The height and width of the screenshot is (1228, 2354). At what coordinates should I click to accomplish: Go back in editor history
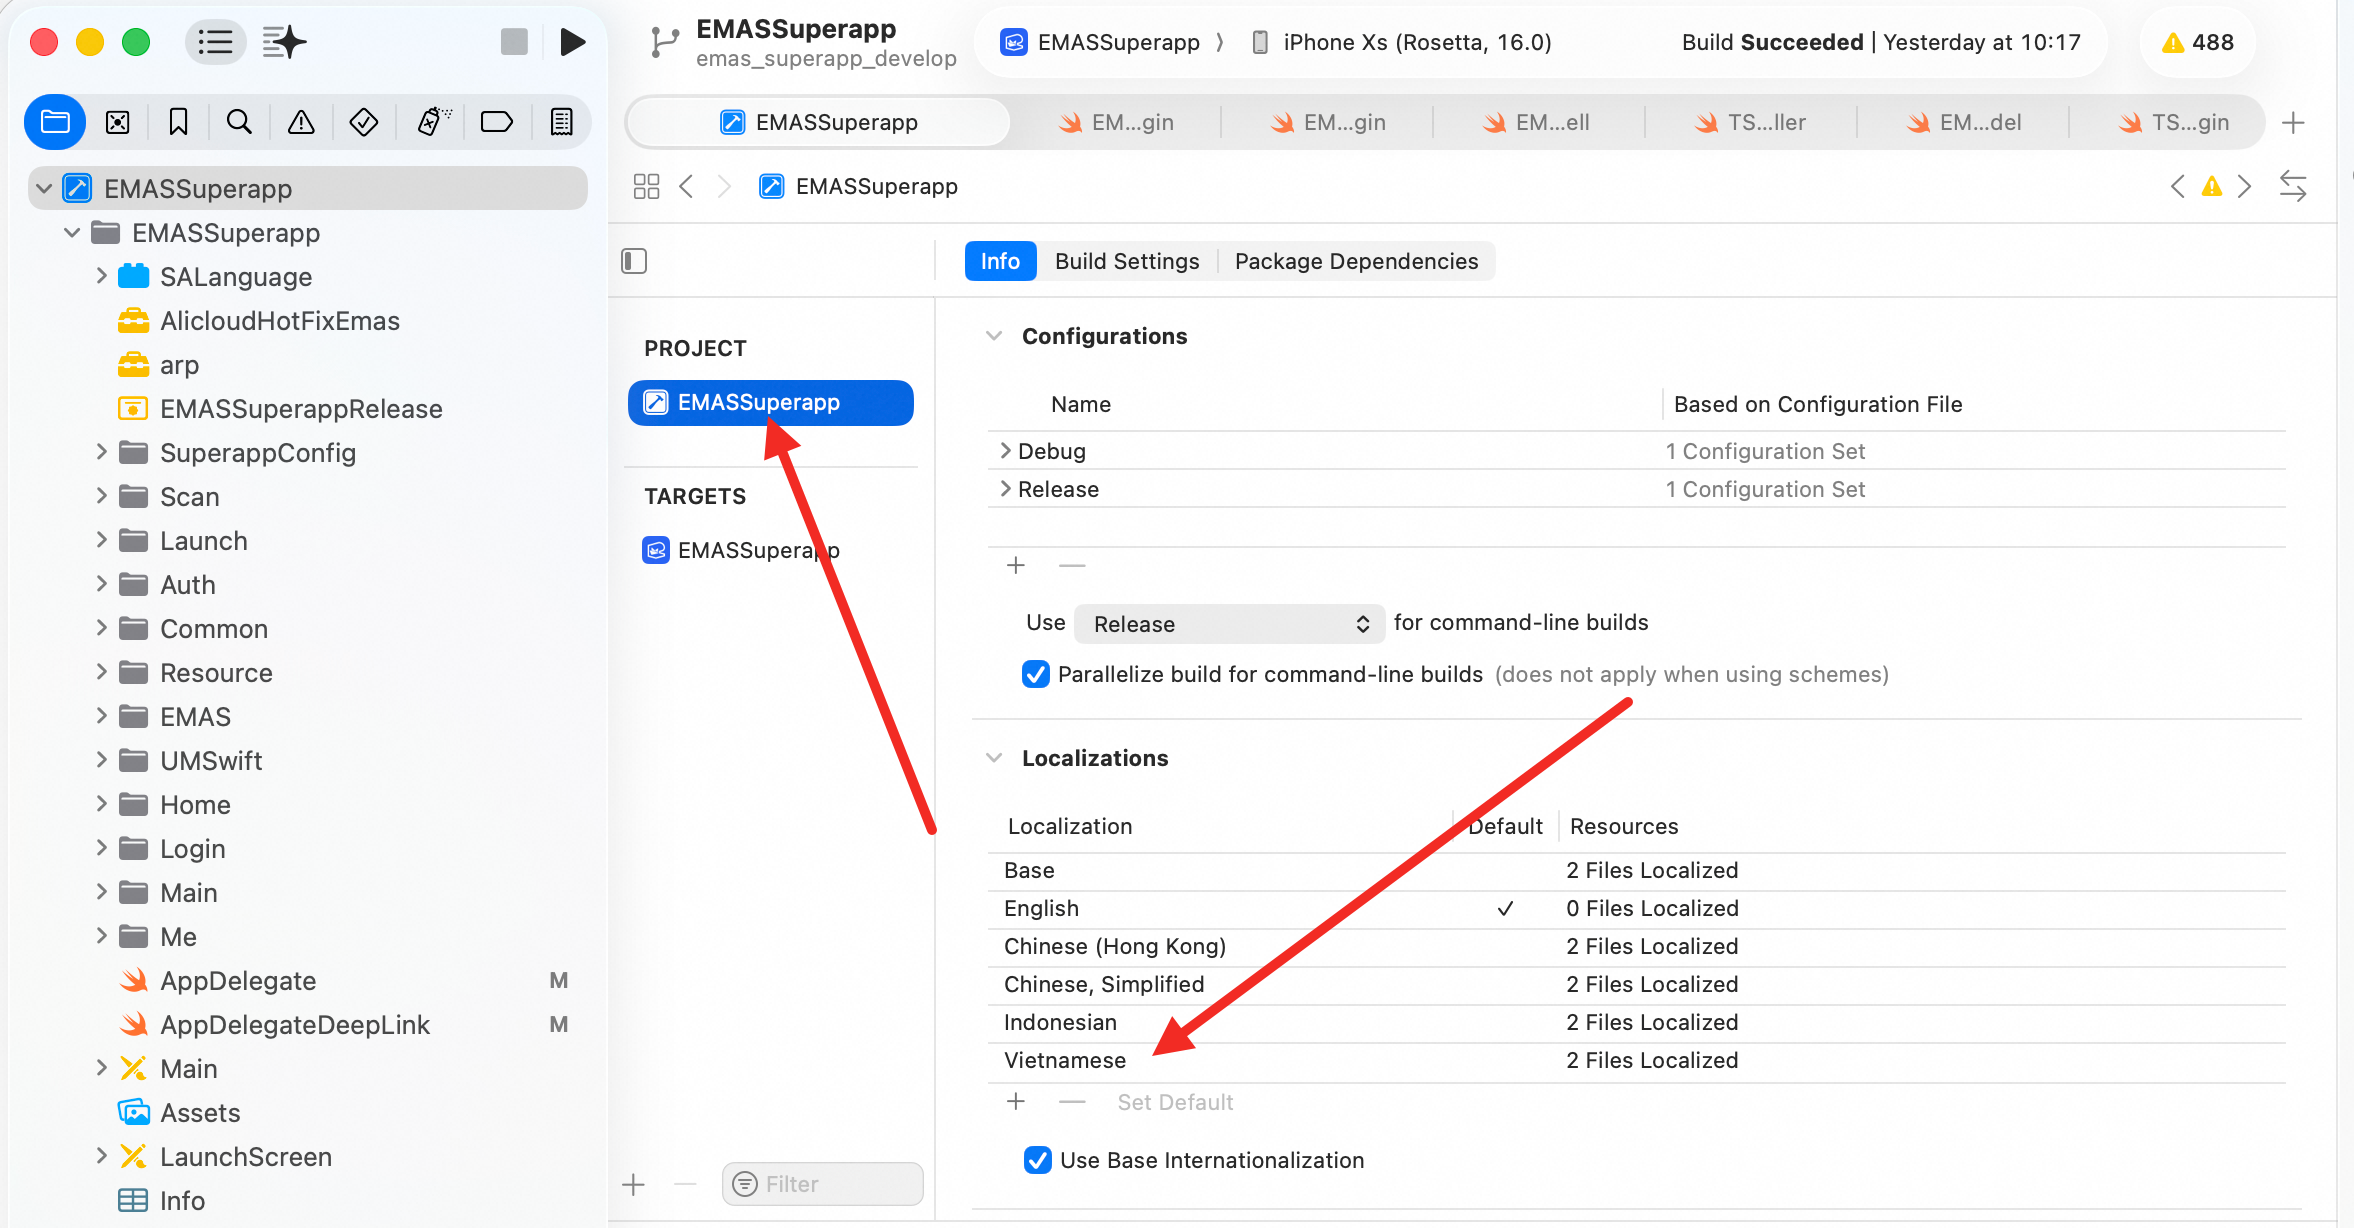pos(686,186)
